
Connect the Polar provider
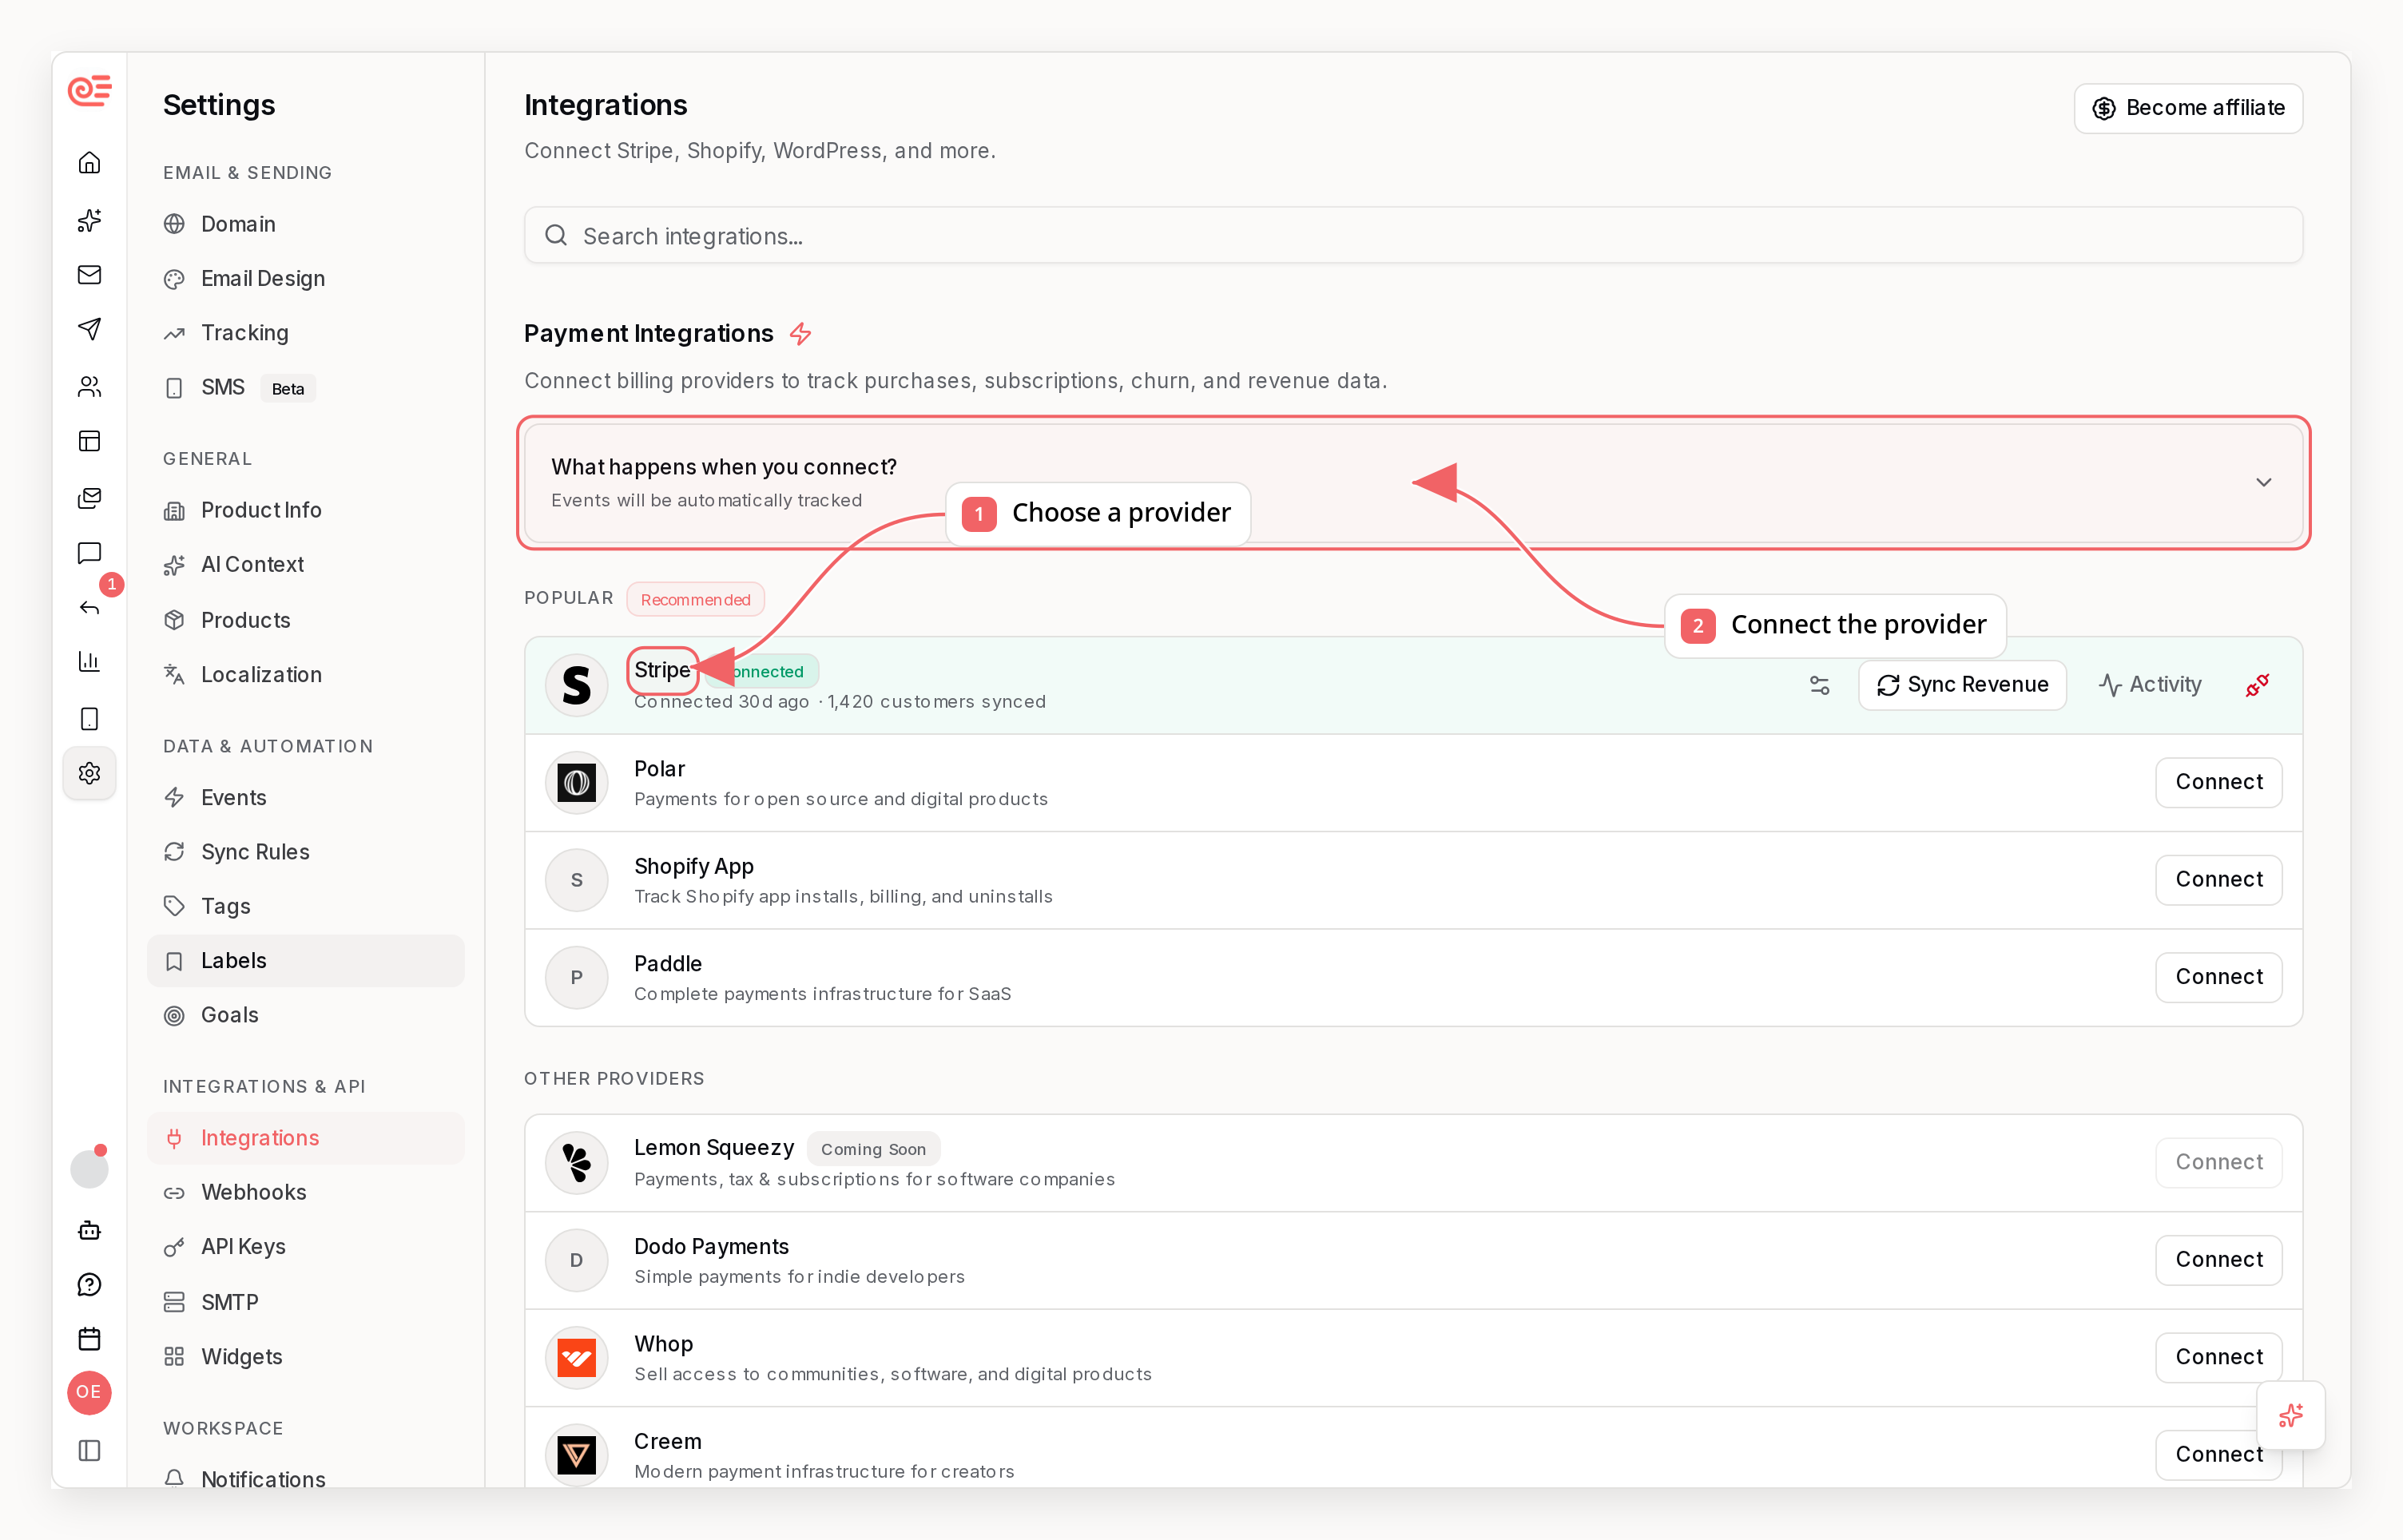[x=2218, y=782]
